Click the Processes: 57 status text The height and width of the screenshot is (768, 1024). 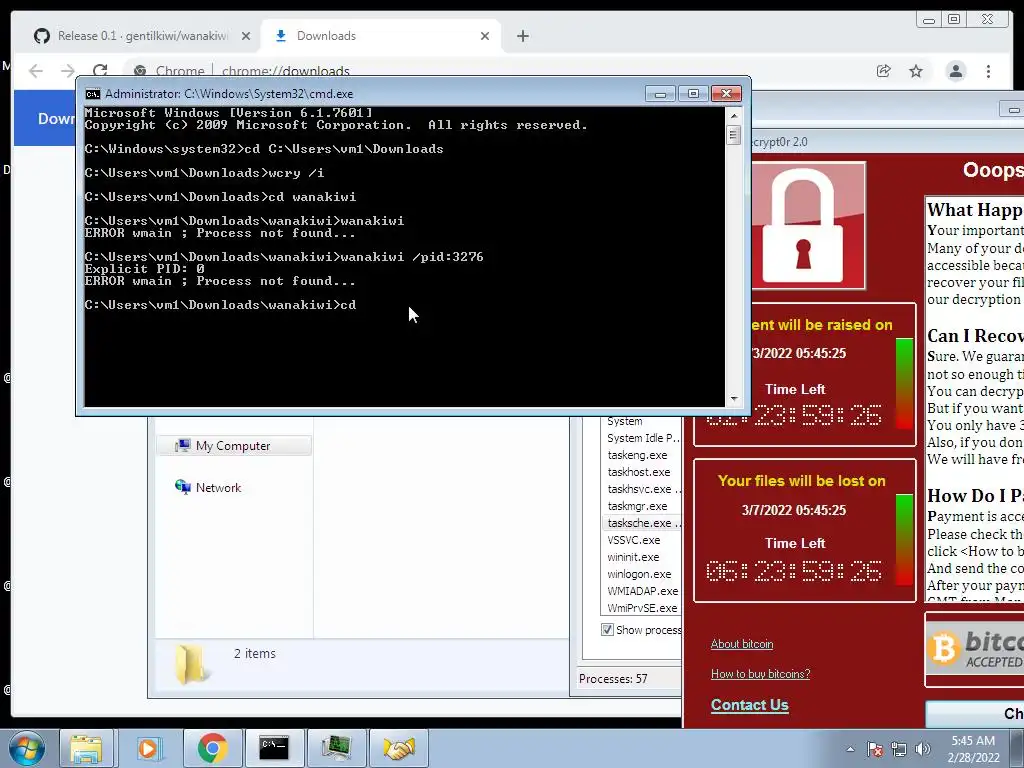(613, 679)
